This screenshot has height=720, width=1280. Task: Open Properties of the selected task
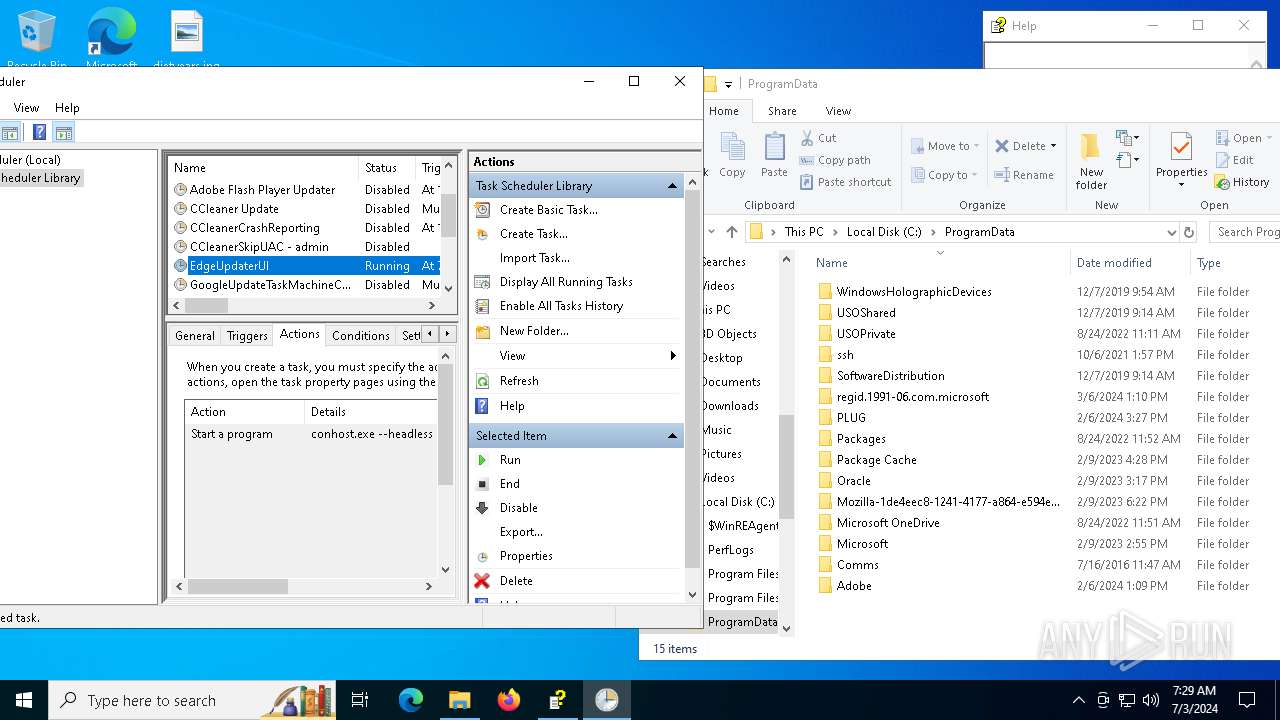(526, 556)
